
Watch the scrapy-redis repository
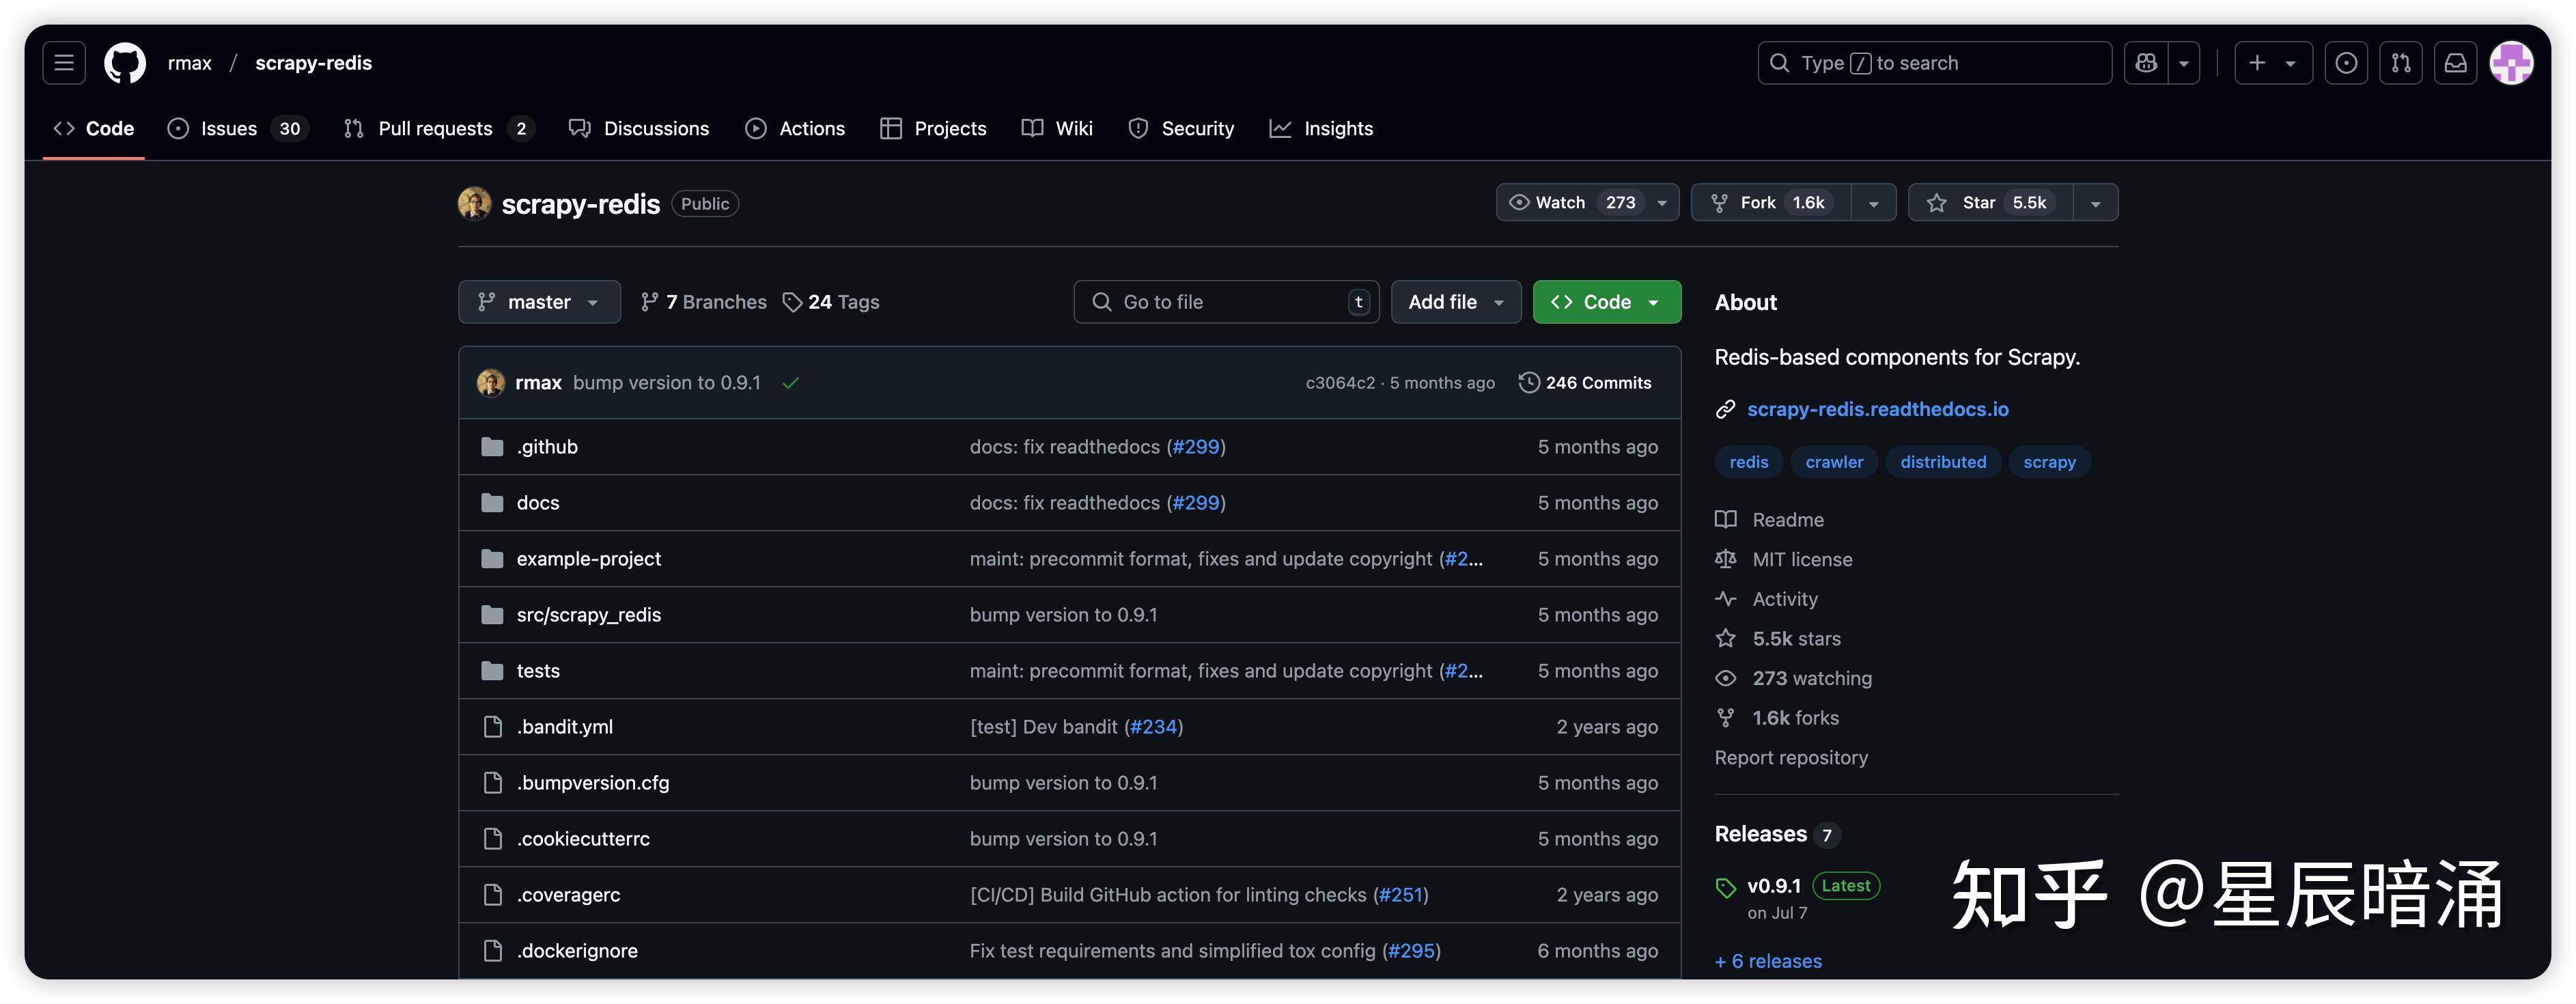coord(1588,203)
